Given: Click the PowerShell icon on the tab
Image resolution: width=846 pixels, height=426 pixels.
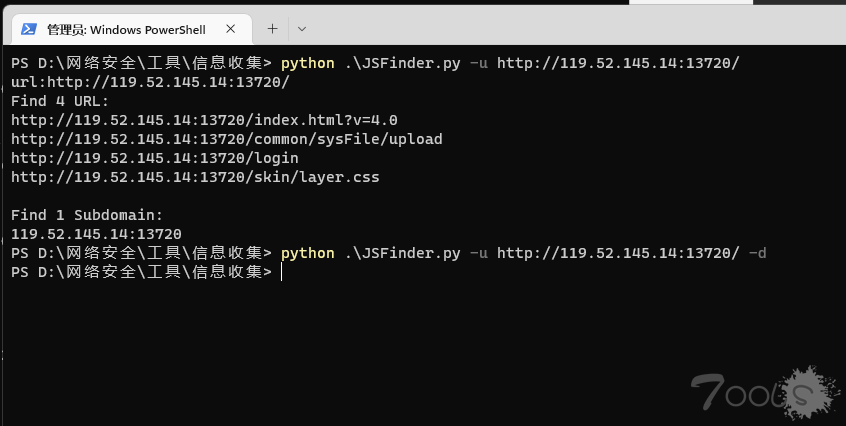Looking at the screenshot, I should pyautogui.click(x=29, y=30).
